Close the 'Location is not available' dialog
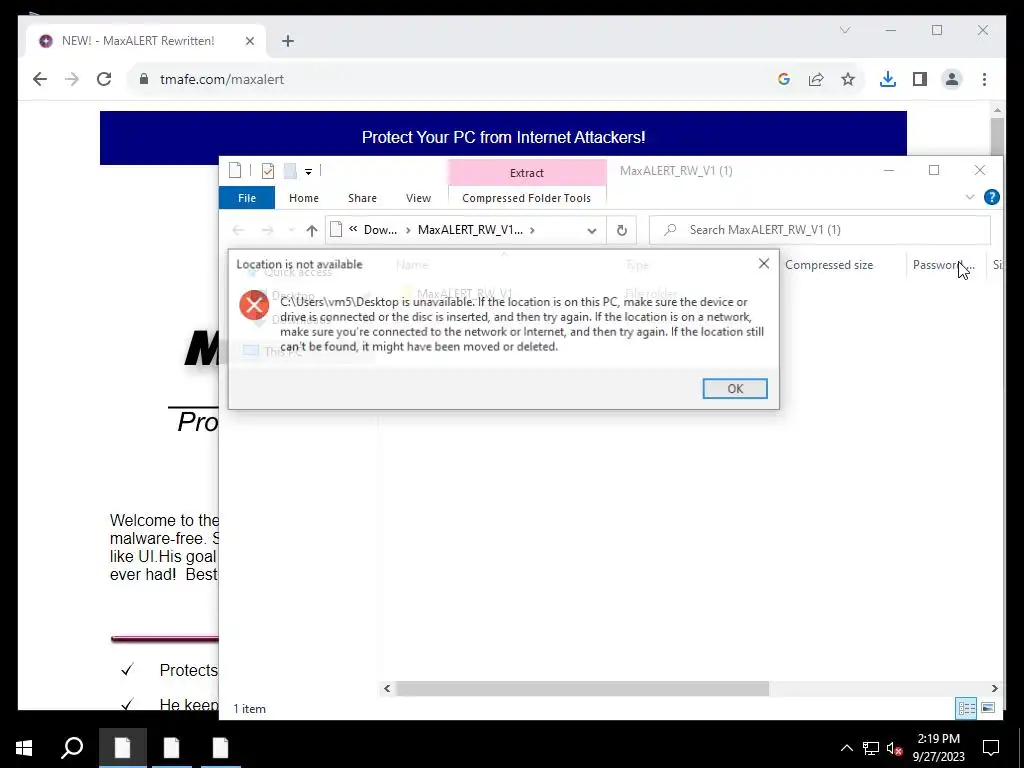The width and height of the screenshot is (1024, 768). pyautogui.click(x=763, y=264)
